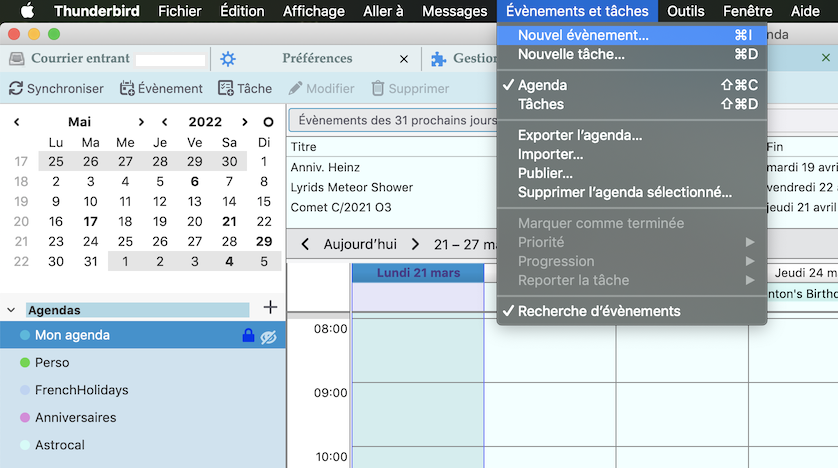Click the Modifier pencil icon
This screenshot has width=838, height=468.
pyautogui.click(x=296, y=88)
